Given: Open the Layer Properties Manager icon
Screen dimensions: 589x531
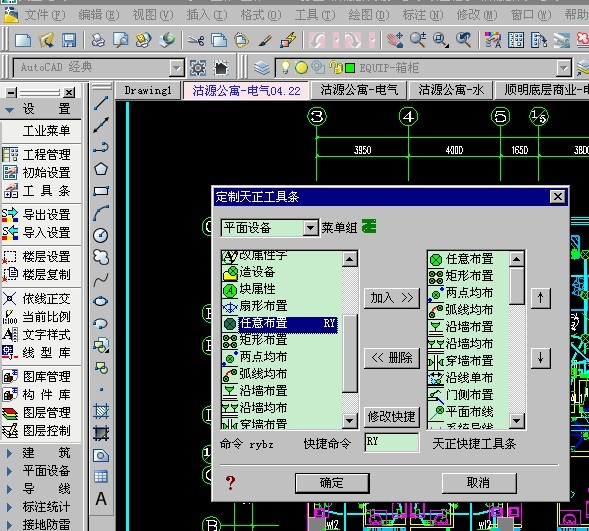Looking at the screenshot, I should [x=261, y=68].
